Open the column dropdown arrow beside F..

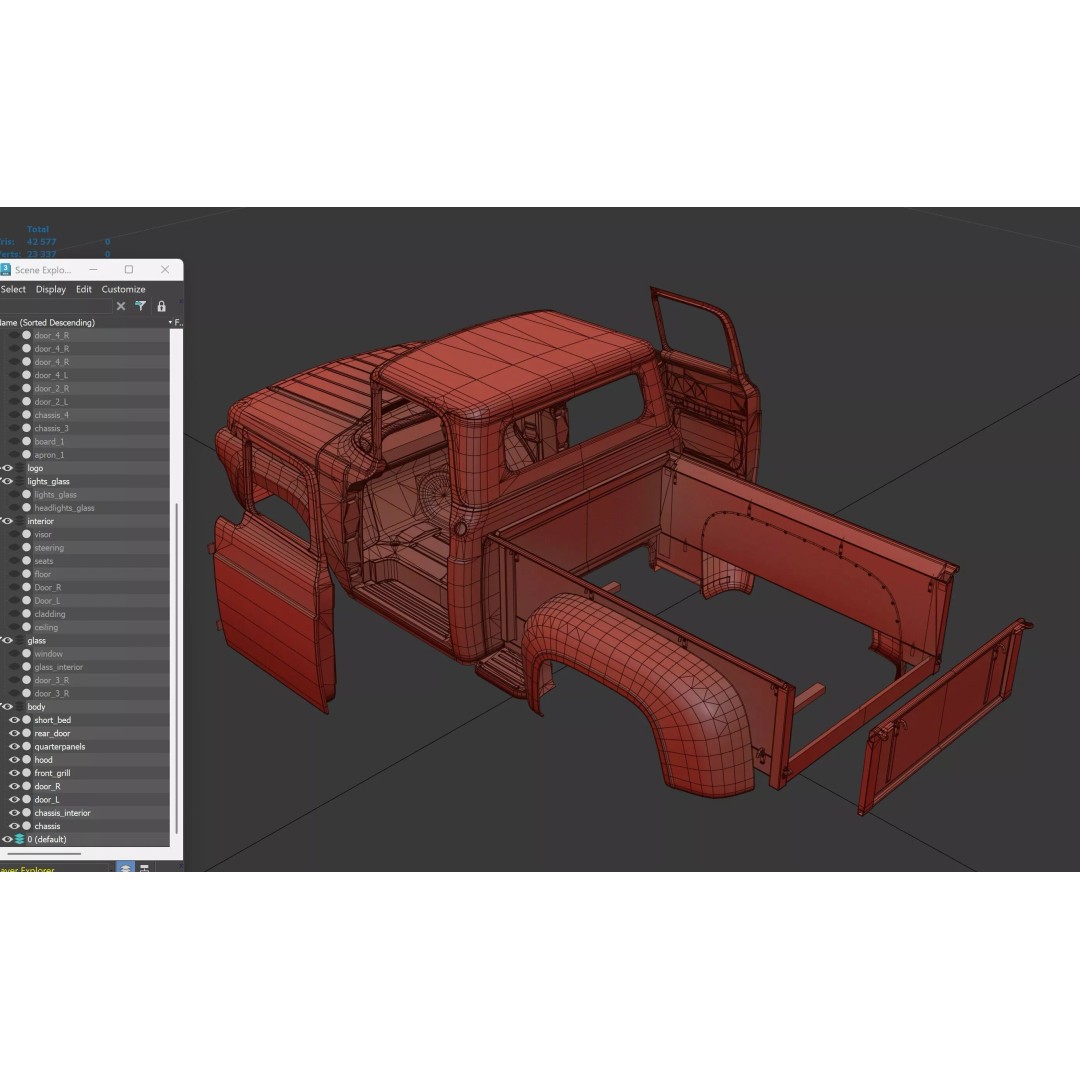tap(170, 322)
